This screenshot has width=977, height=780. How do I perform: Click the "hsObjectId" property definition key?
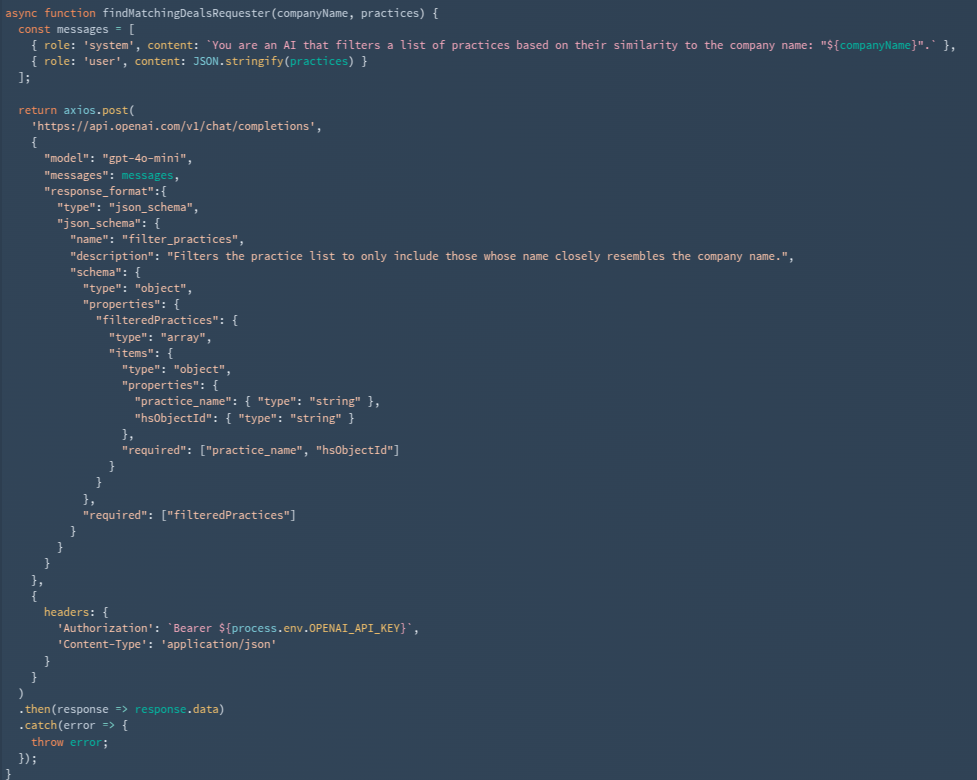click(x=173, y=418)
